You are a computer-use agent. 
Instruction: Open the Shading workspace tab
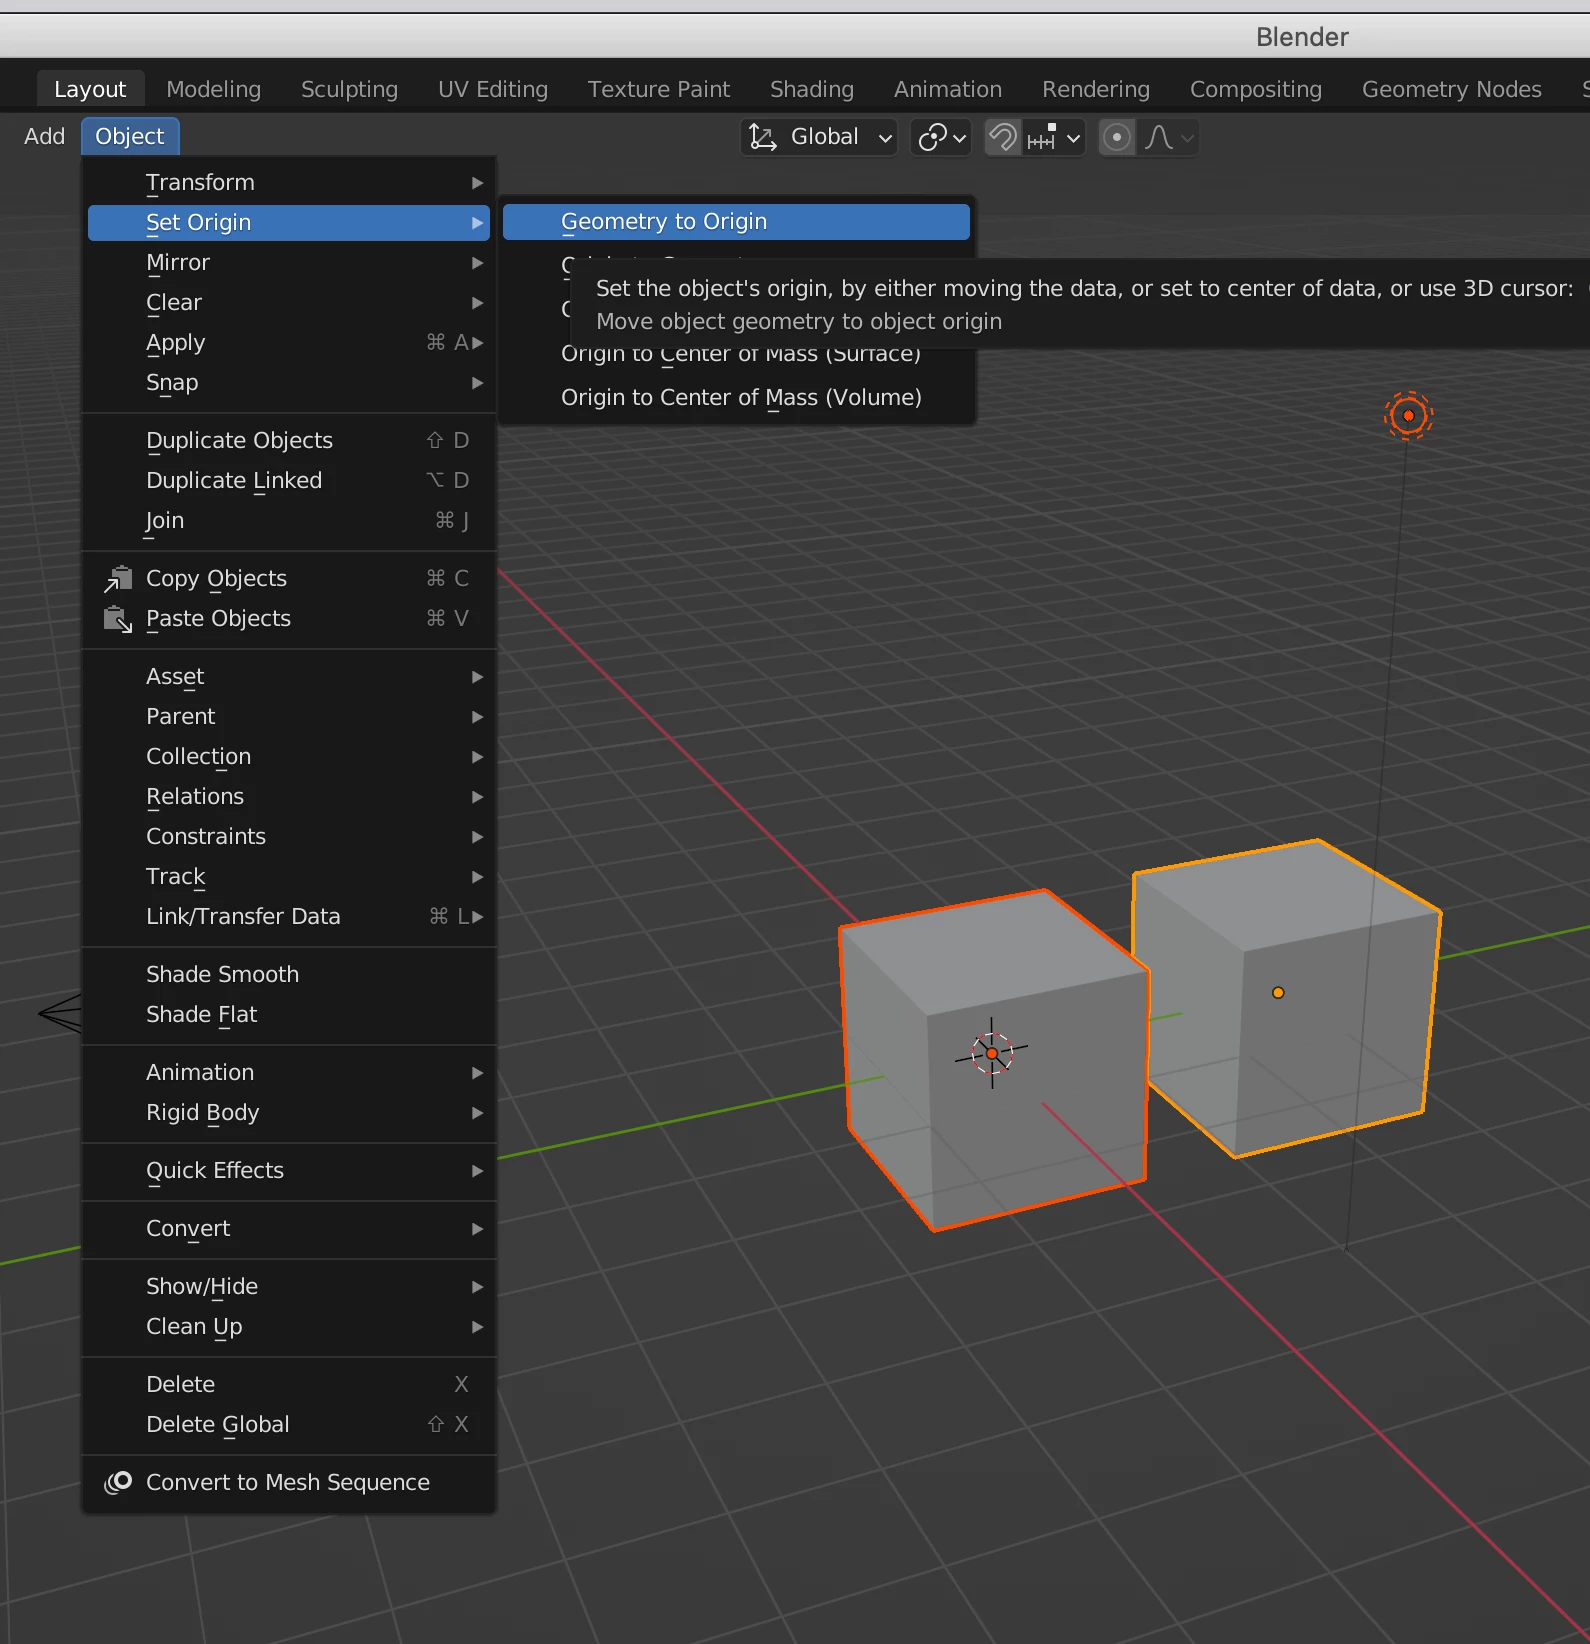(811, 89)
